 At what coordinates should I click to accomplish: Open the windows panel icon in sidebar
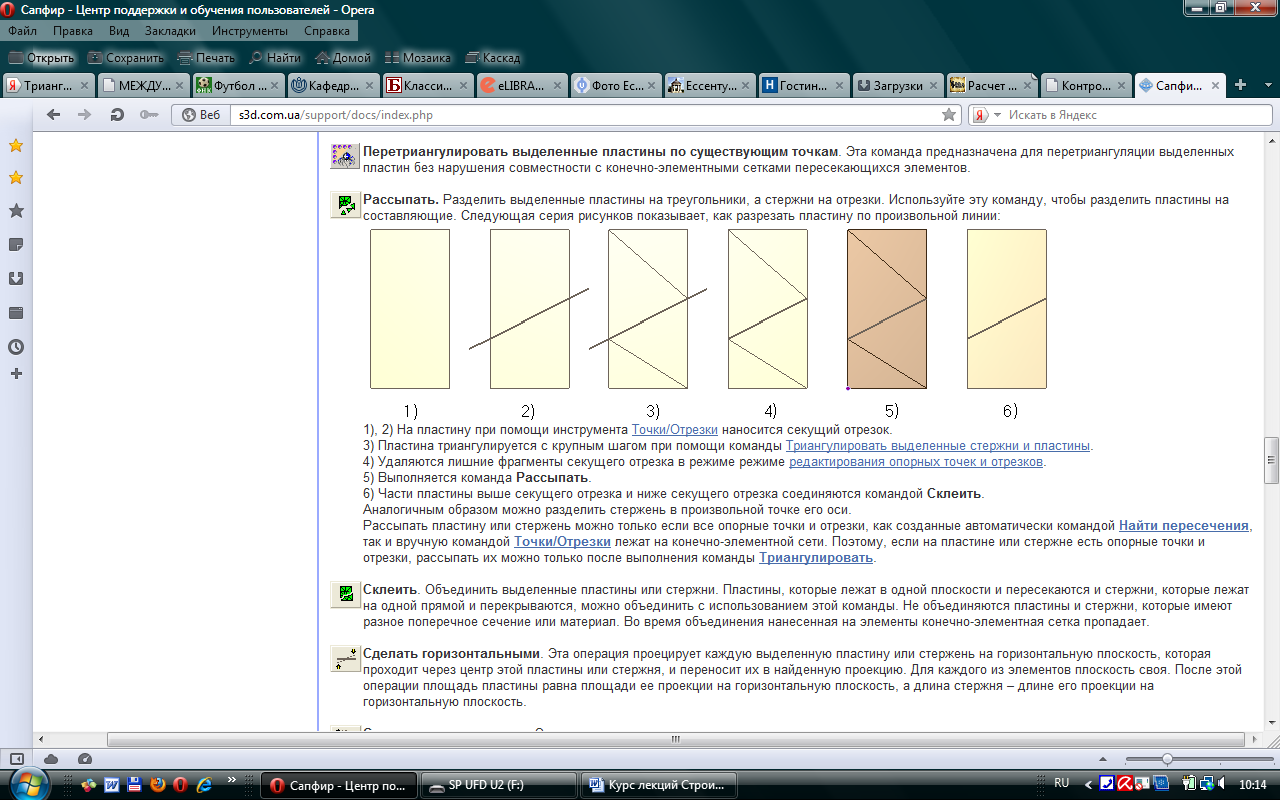tap(16, 313)
